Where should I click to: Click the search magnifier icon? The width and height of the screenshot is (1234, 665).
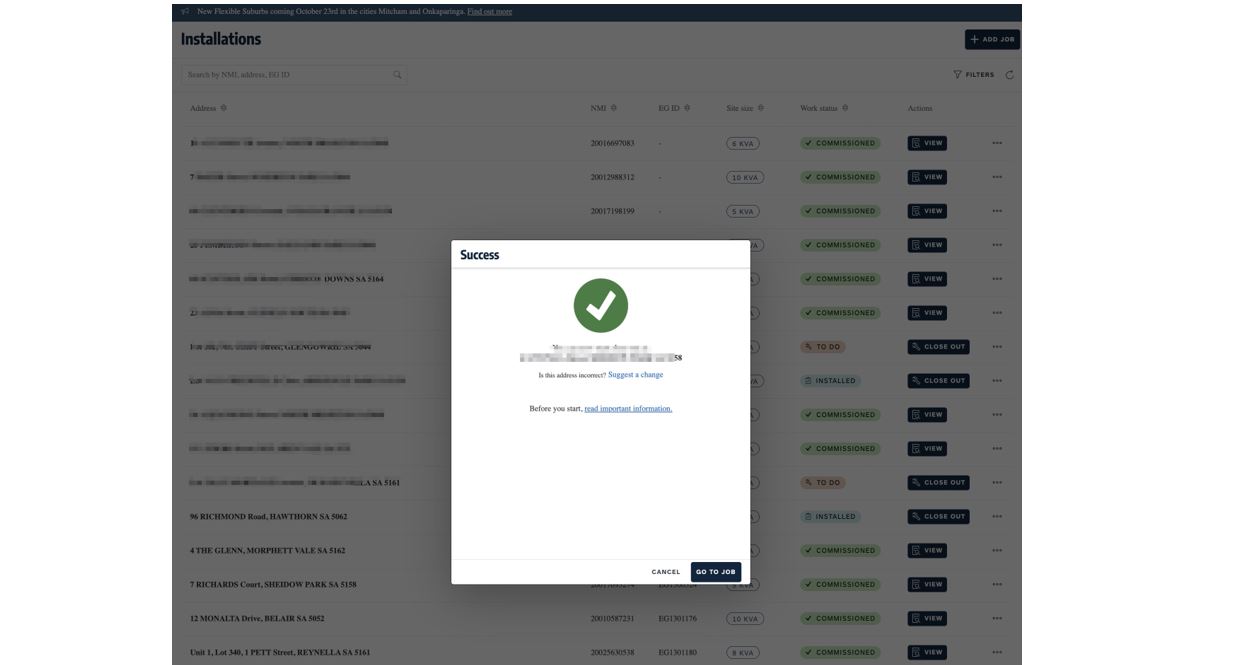(397, 75)
